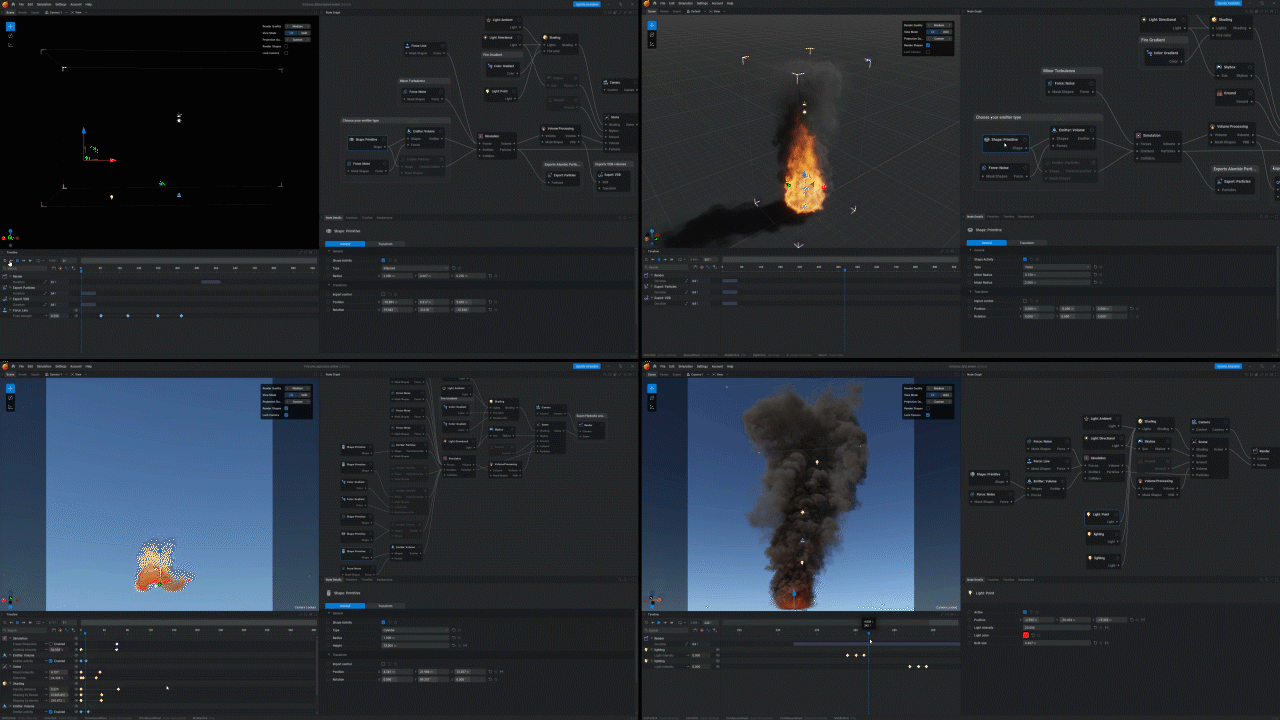Image resolution: width=1280 pixels, height=720 pixels.
Task: Open the Simulation menu in the smoke-column window
Action: coord(684,366)
